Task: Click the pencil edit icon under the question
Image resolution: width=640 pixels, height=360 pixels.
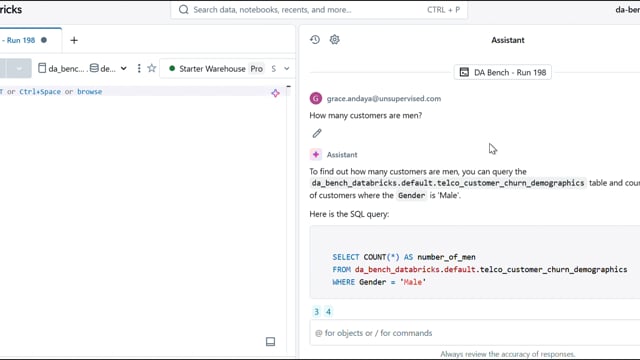Action: [317, 133]
